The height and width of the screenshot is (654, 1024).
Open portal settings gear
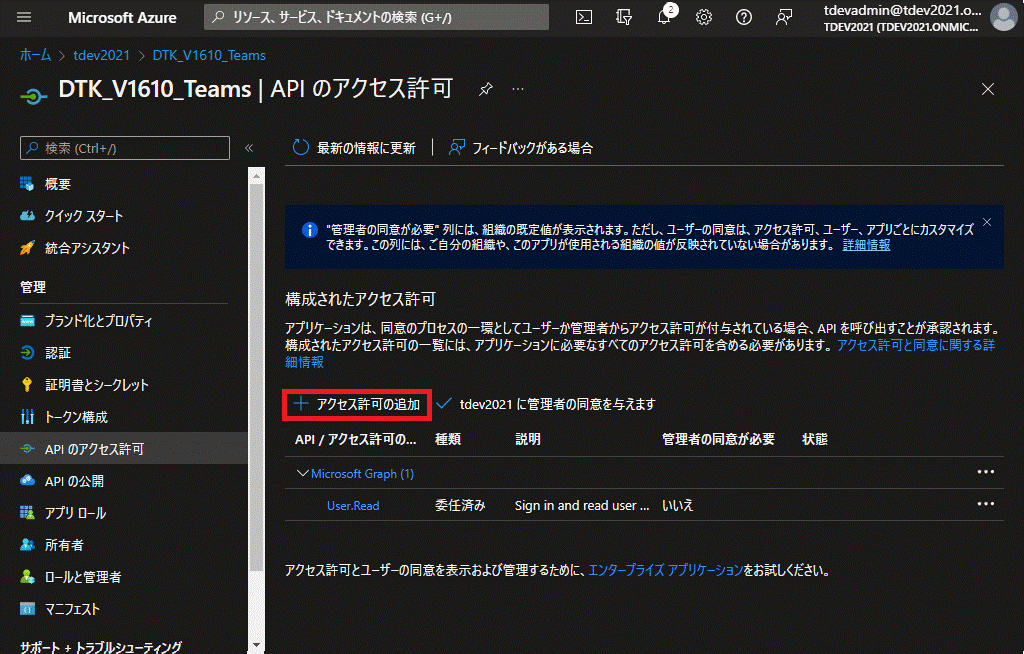point(703,17)
